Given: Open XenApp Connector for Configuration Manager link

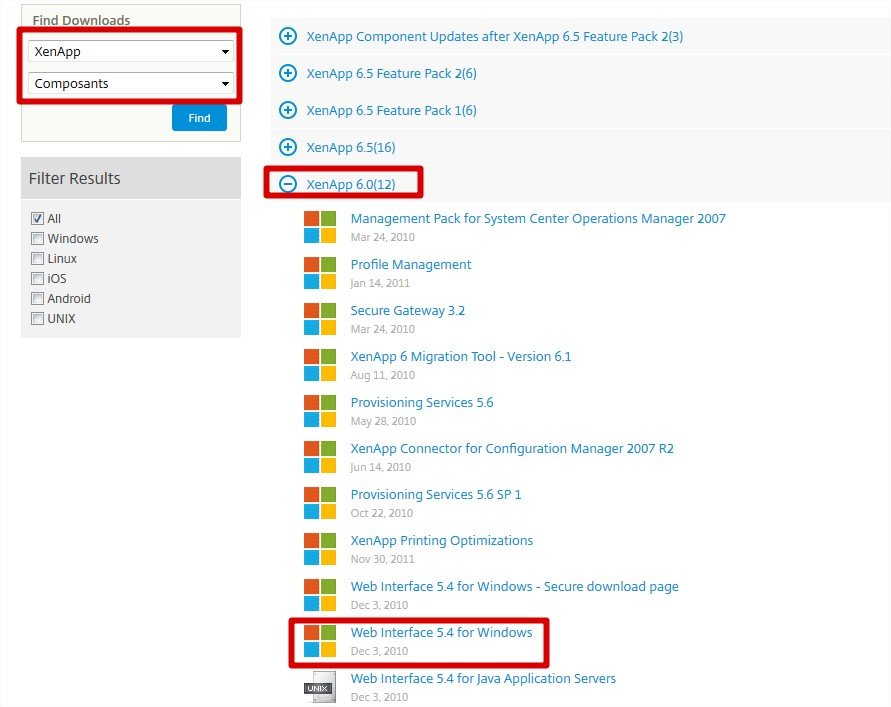Looking at the screenshot, I should click(x=512, y=449).
